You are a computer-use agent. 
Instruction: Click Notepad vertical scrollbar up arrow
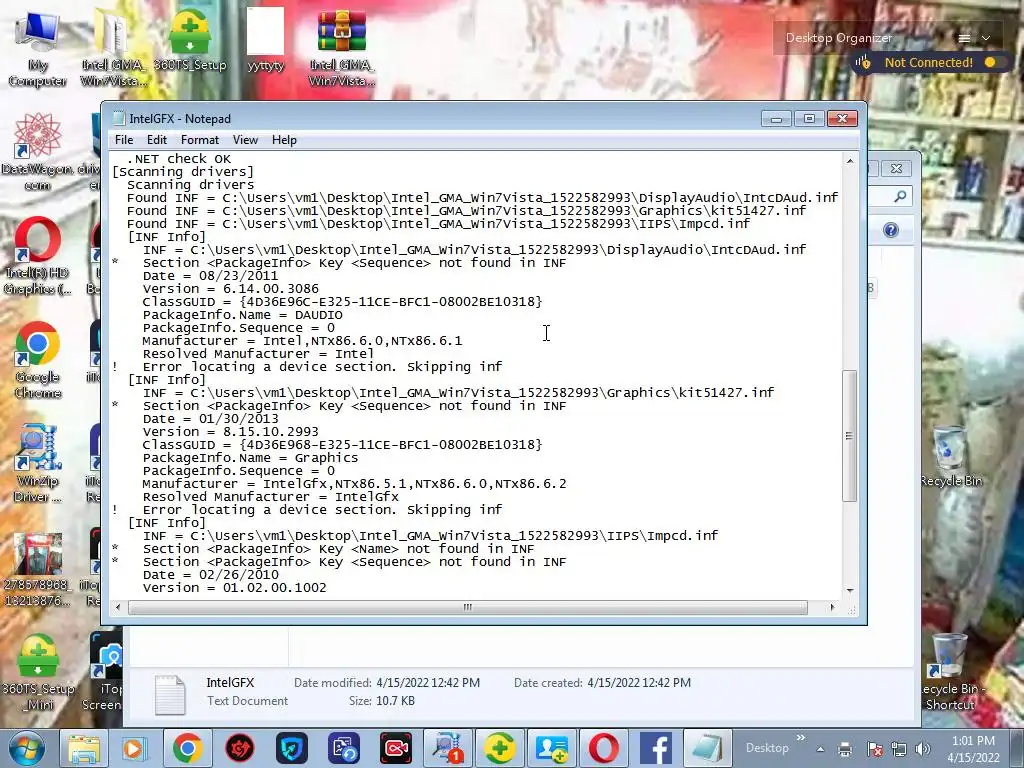coord(850,161)
